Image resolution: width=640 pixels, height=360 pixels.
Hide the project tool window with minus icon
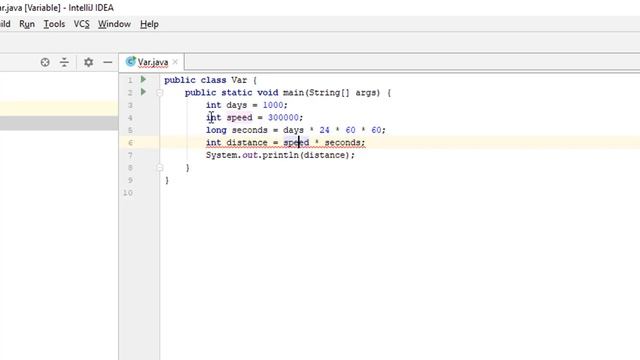[x=108, y=62]
